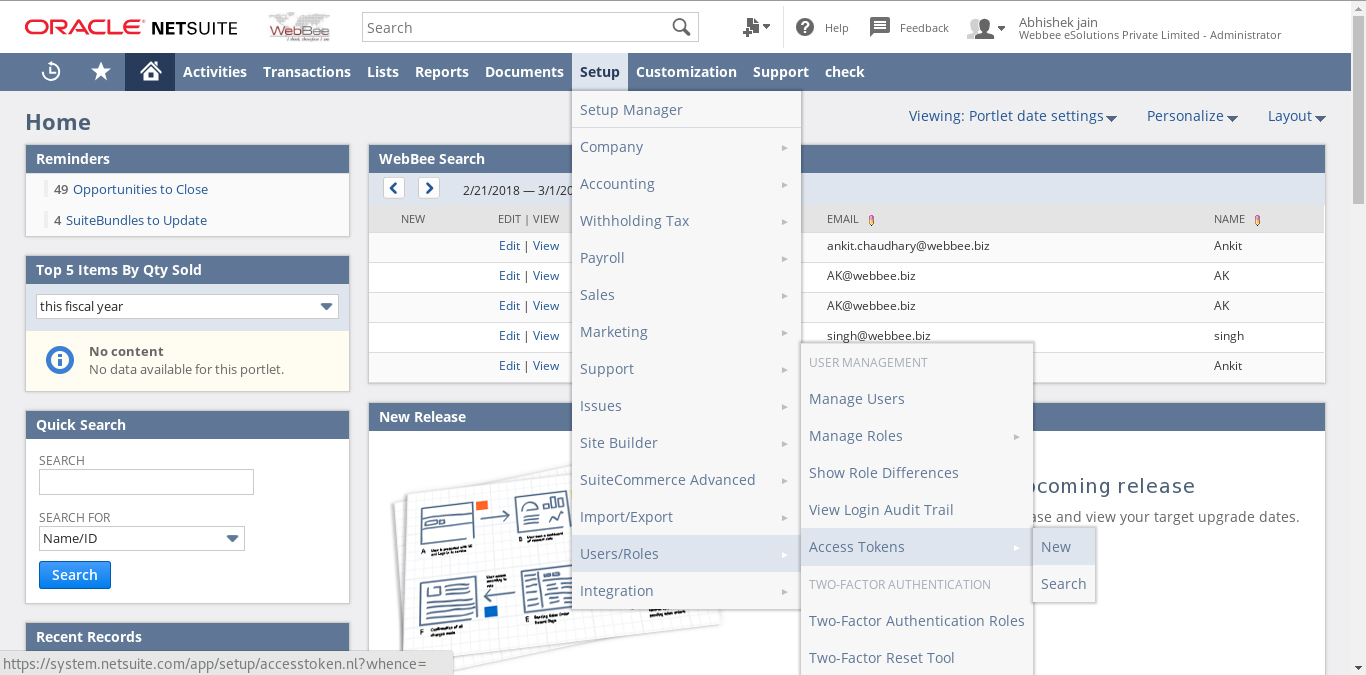Open the SuiteBundles to Update reminder link

(136, 220)
